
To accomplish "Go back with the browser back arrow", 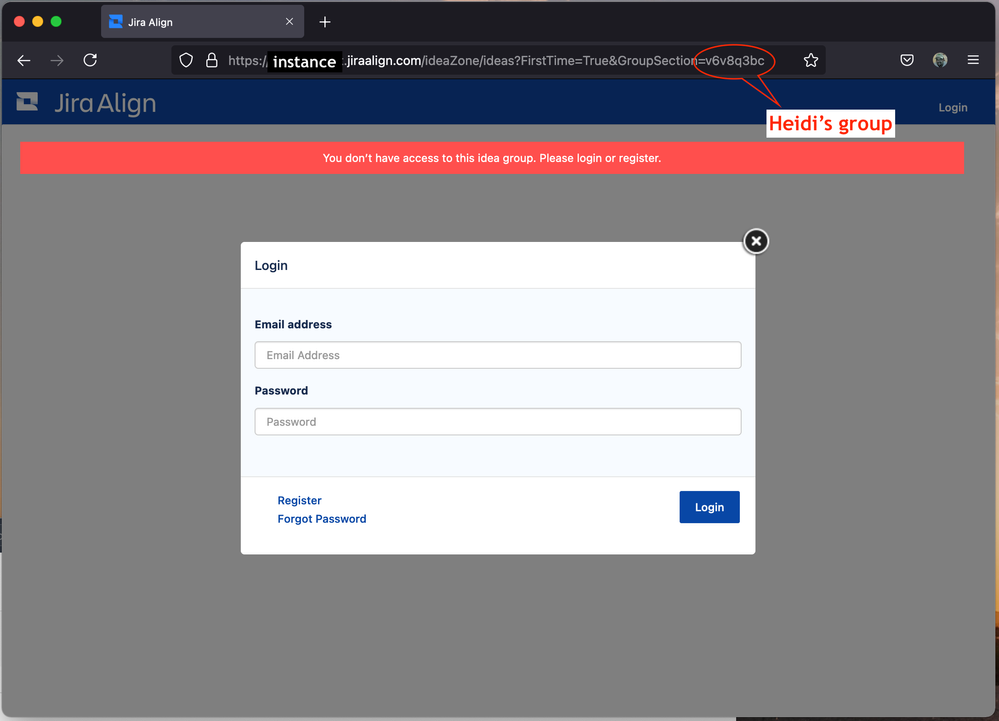I will (24, 61).
